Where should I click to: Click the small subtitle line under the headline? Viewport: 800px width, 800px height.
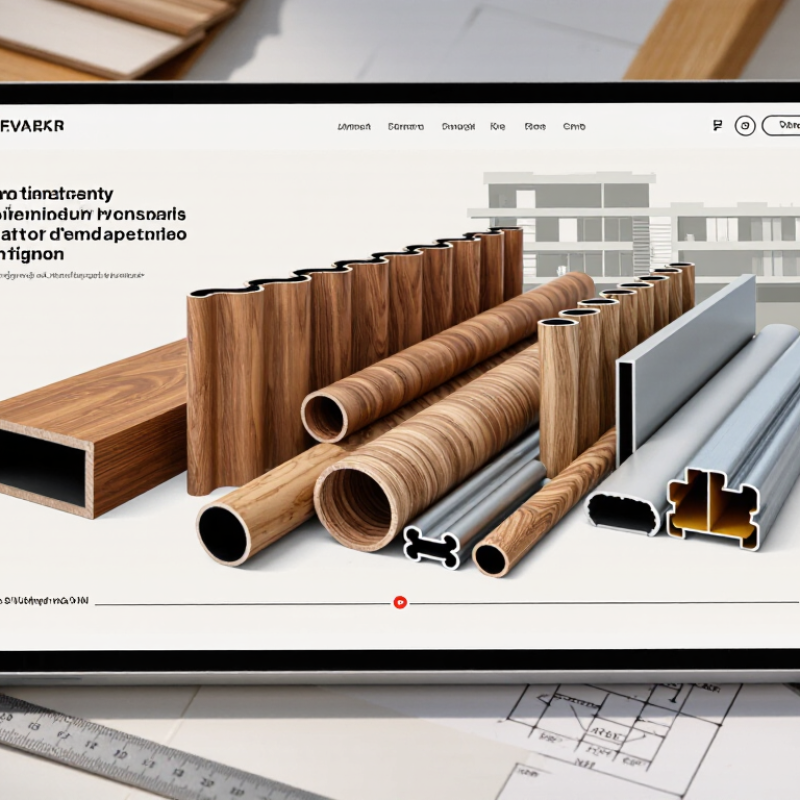coord(72,276)
